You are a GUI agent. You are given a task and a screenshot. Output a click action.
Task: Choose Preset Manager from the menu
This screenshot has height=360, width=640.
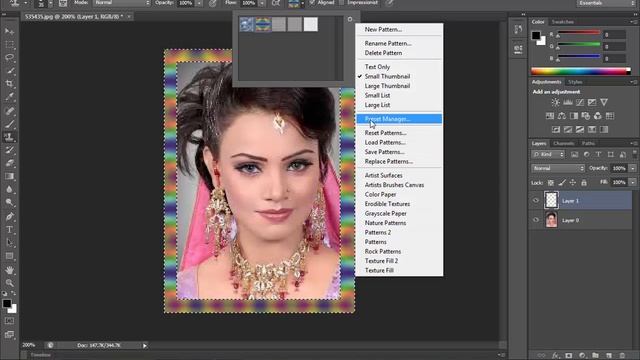tap(399, 119)
